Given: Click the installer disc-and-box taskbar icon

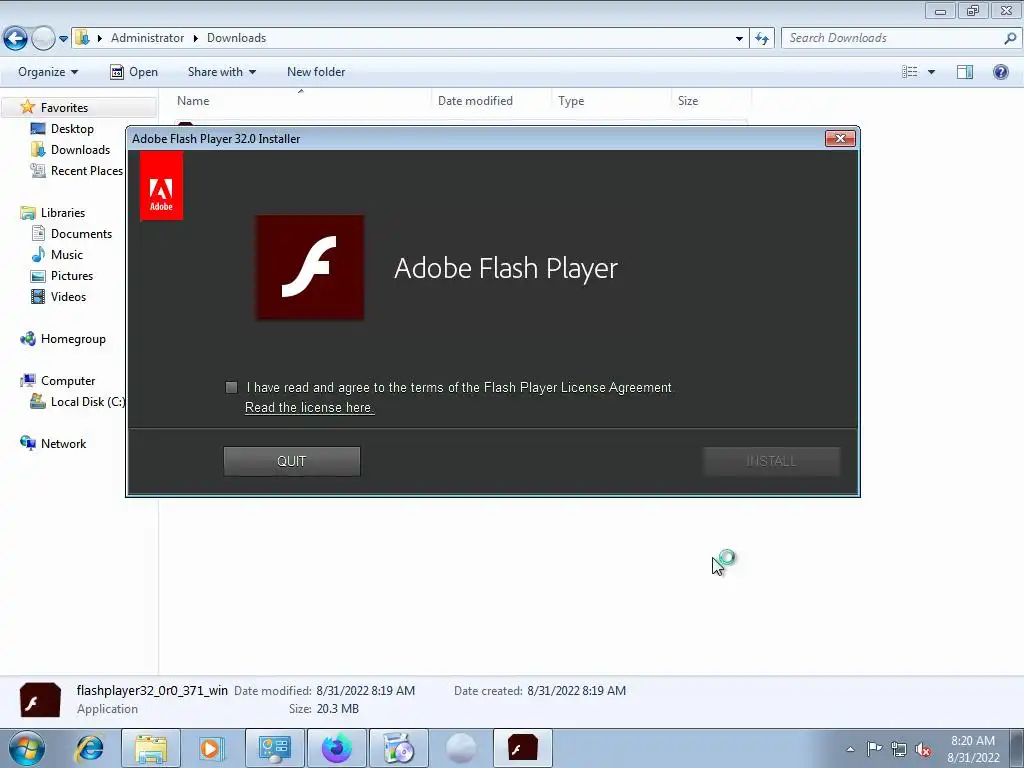Looking at the screenshot, I should (x=399, y=748).
